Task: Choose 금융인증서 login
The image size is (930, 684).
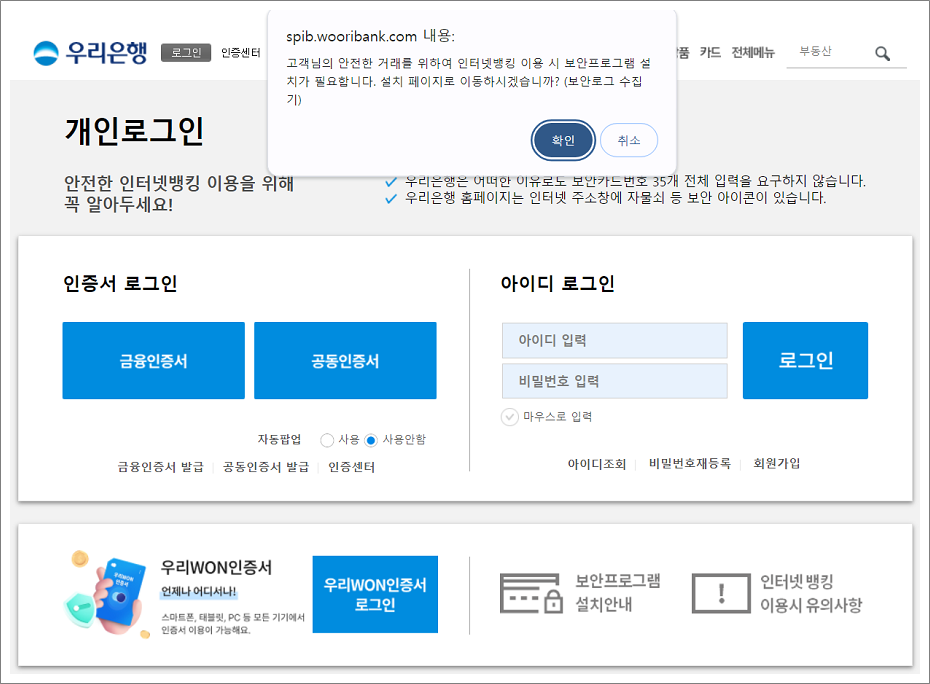Action: 154,361
